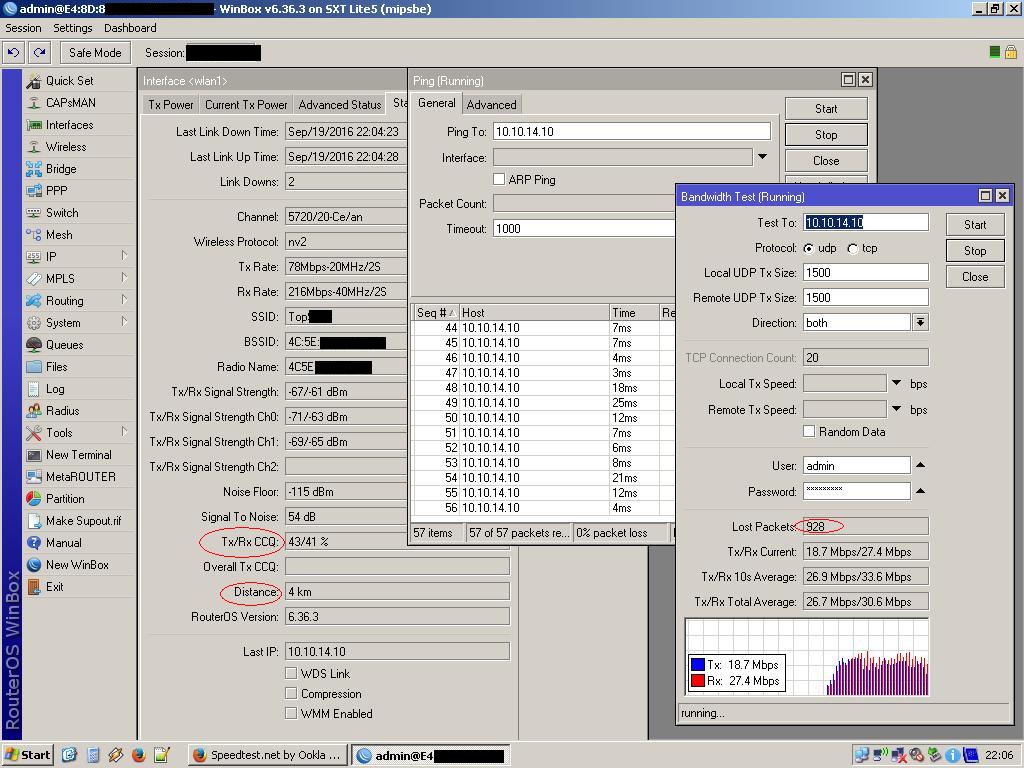The width and height of the screenshot is (1024, 768).
Task: Click the Redo arrow in the toolbar
Action: coord(40,53)
